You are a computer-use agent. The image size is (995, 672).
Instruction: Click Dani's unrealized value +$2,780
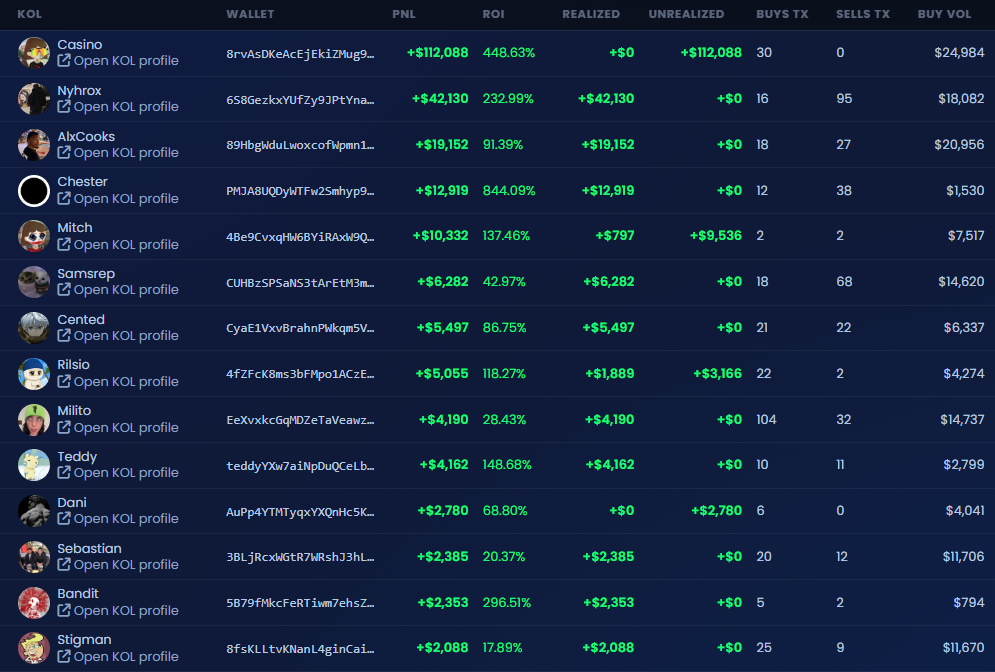(716, 511)
